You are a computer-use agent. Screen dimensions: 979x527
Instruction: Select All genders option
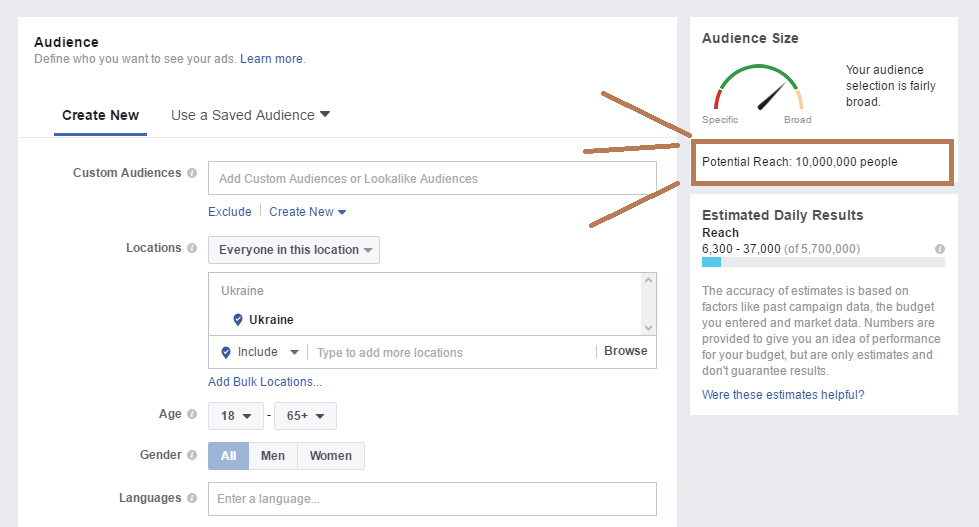tap(228, 456)
